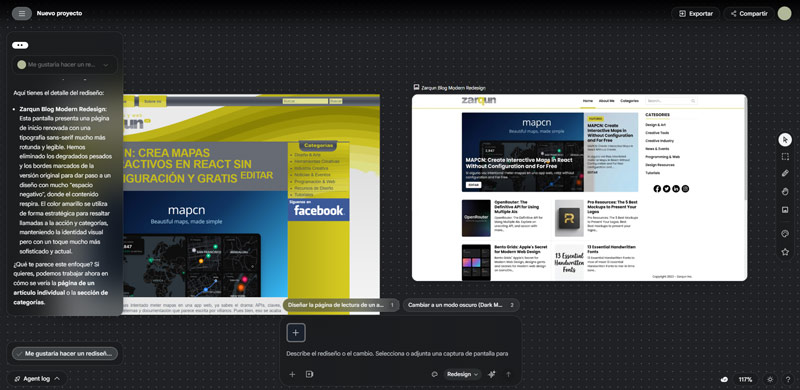The image size is (800, 390).
Task: Select the marquee selection tool
Action: pos(785,156)
